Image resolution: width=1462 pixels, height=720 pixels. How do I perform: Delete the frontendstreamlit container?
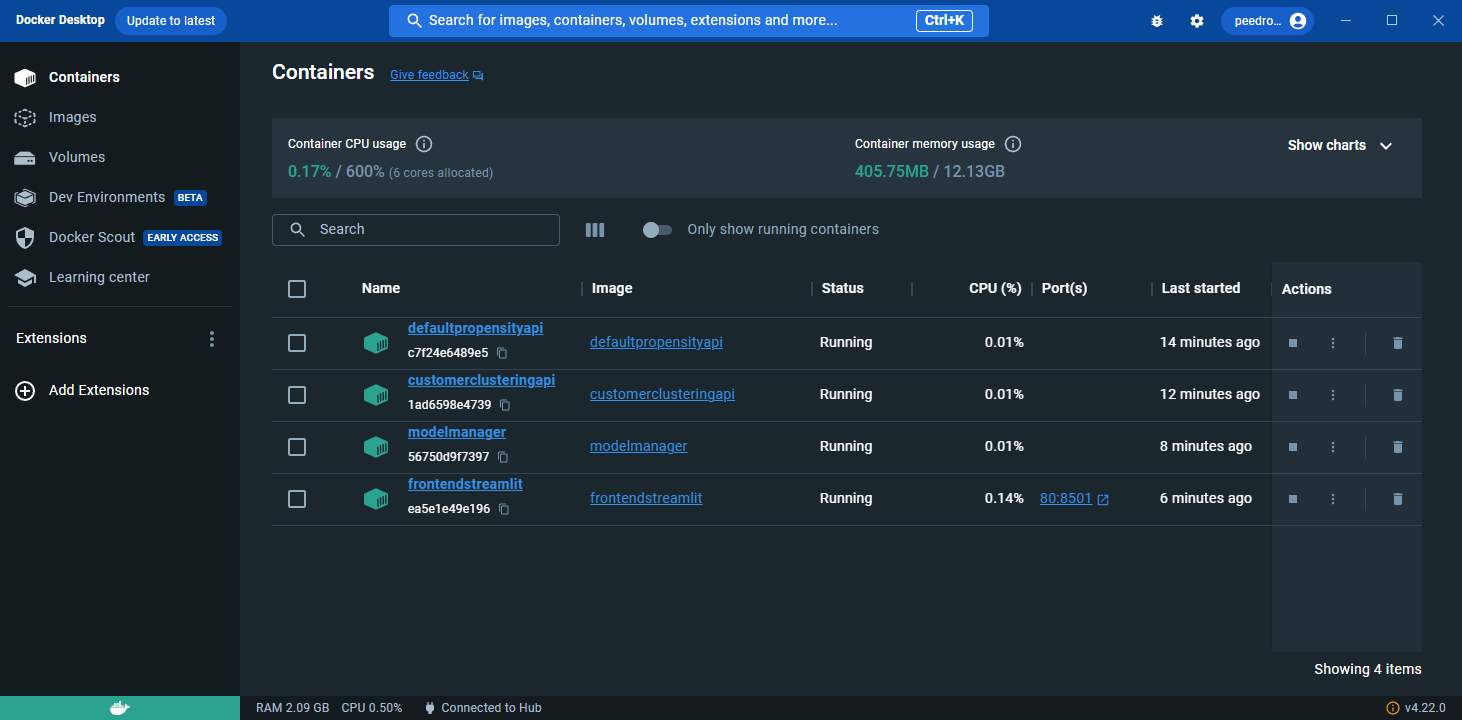pos(1398,499)
